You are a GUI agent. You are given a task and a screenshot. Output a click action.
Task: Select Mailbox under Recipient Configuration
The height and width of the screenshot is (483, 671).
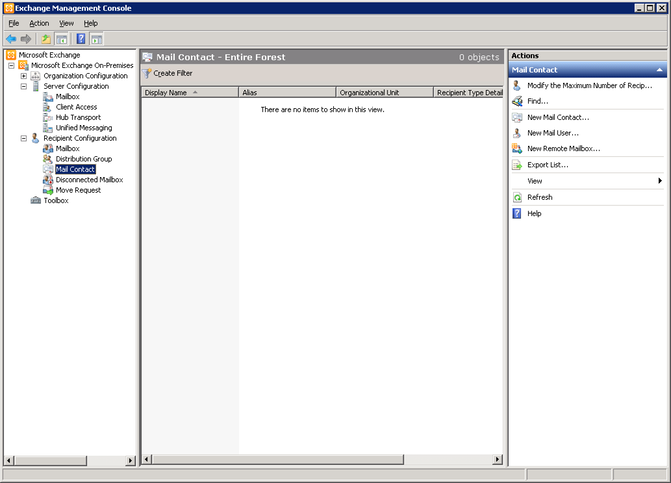click(x=68, y=148)
